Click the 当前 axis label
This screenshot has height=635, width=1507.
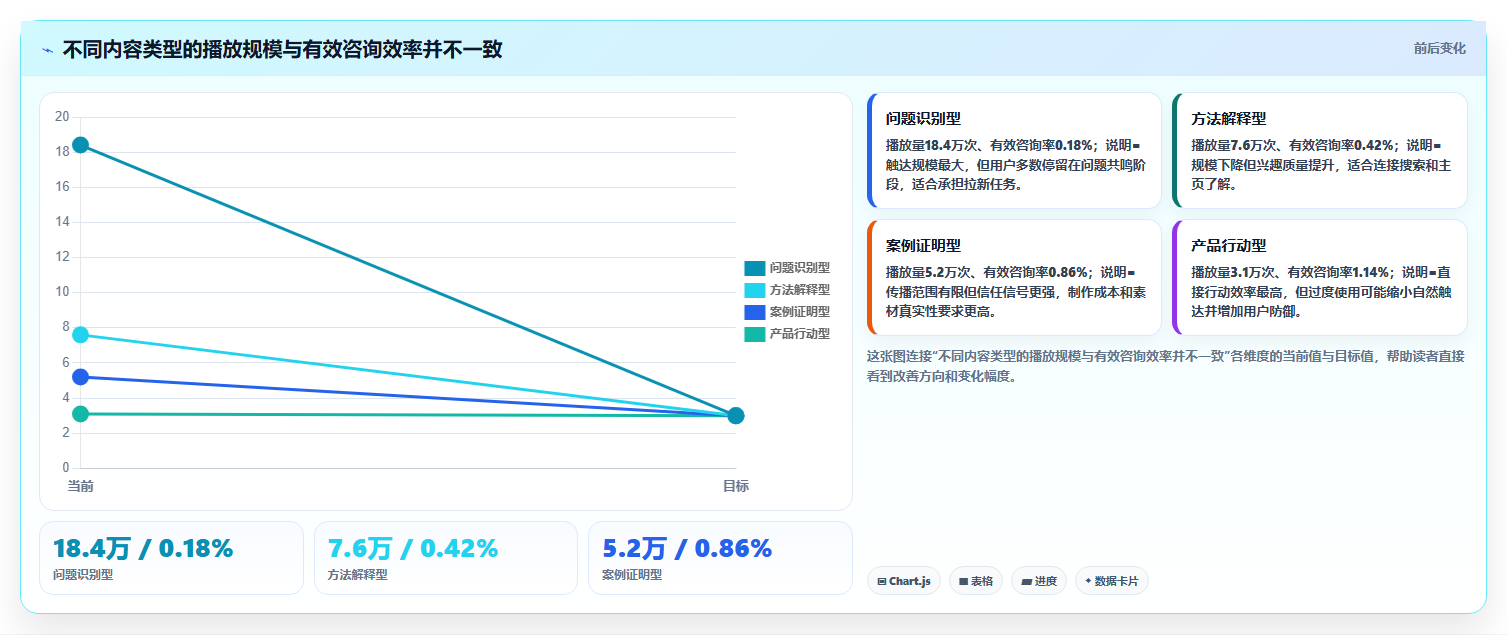pyautogui.click(x=80, y=486)
